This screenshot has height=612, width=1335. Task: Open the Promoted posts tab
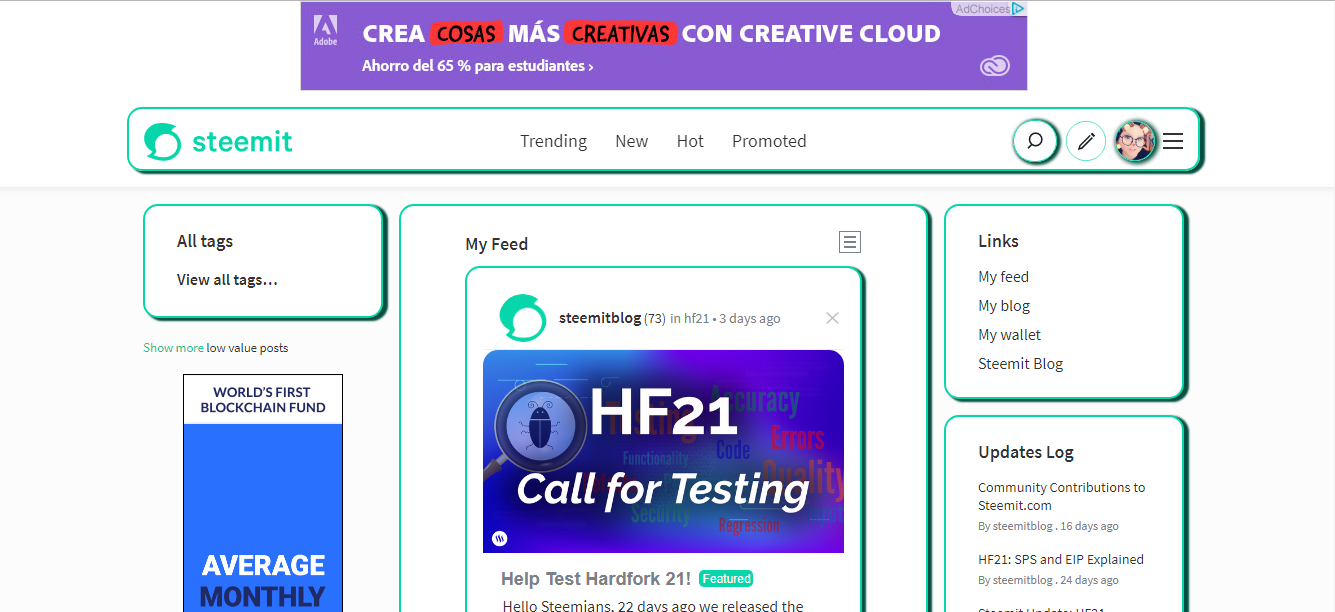(769, 141)
